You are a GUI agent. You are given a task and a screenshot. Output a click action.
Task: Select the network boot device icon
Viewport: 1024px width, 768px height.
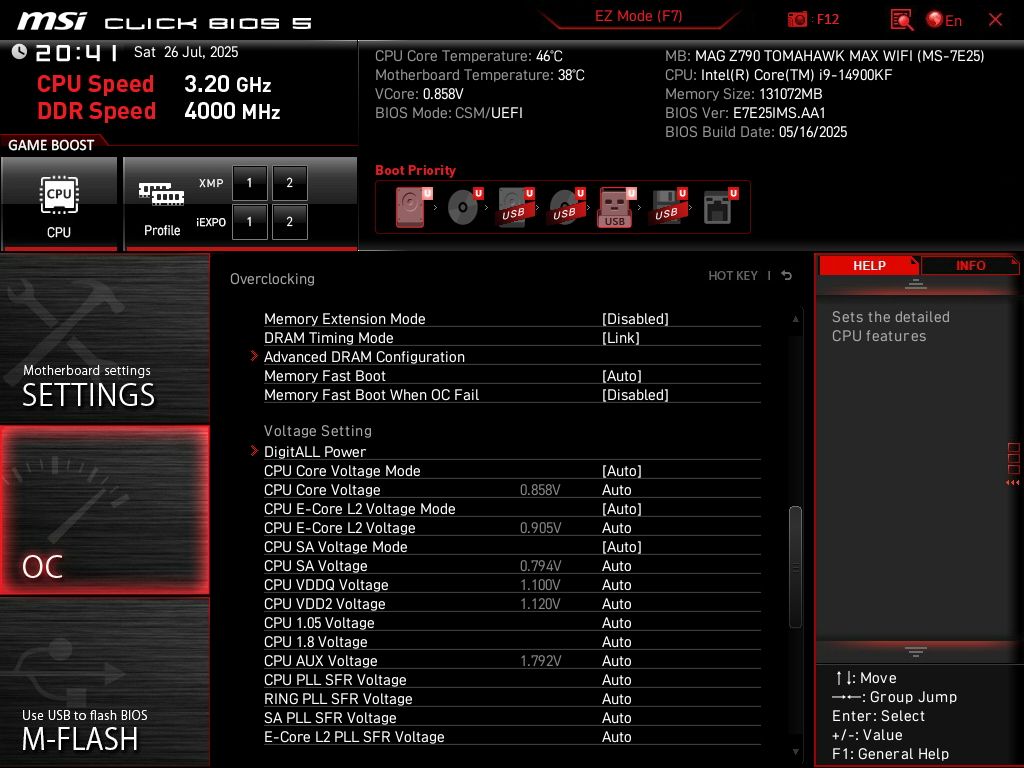click(719, 207)
